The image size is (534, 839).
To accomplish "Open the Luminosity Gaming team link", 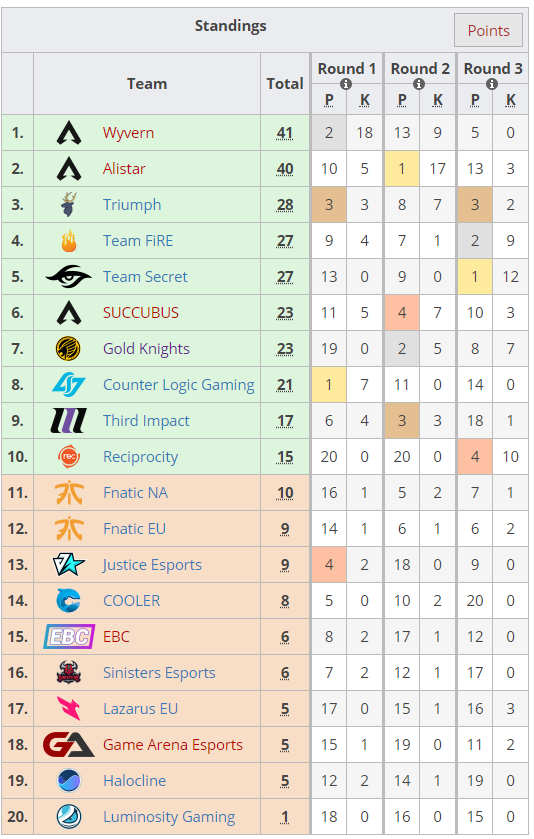I will 169,817.
